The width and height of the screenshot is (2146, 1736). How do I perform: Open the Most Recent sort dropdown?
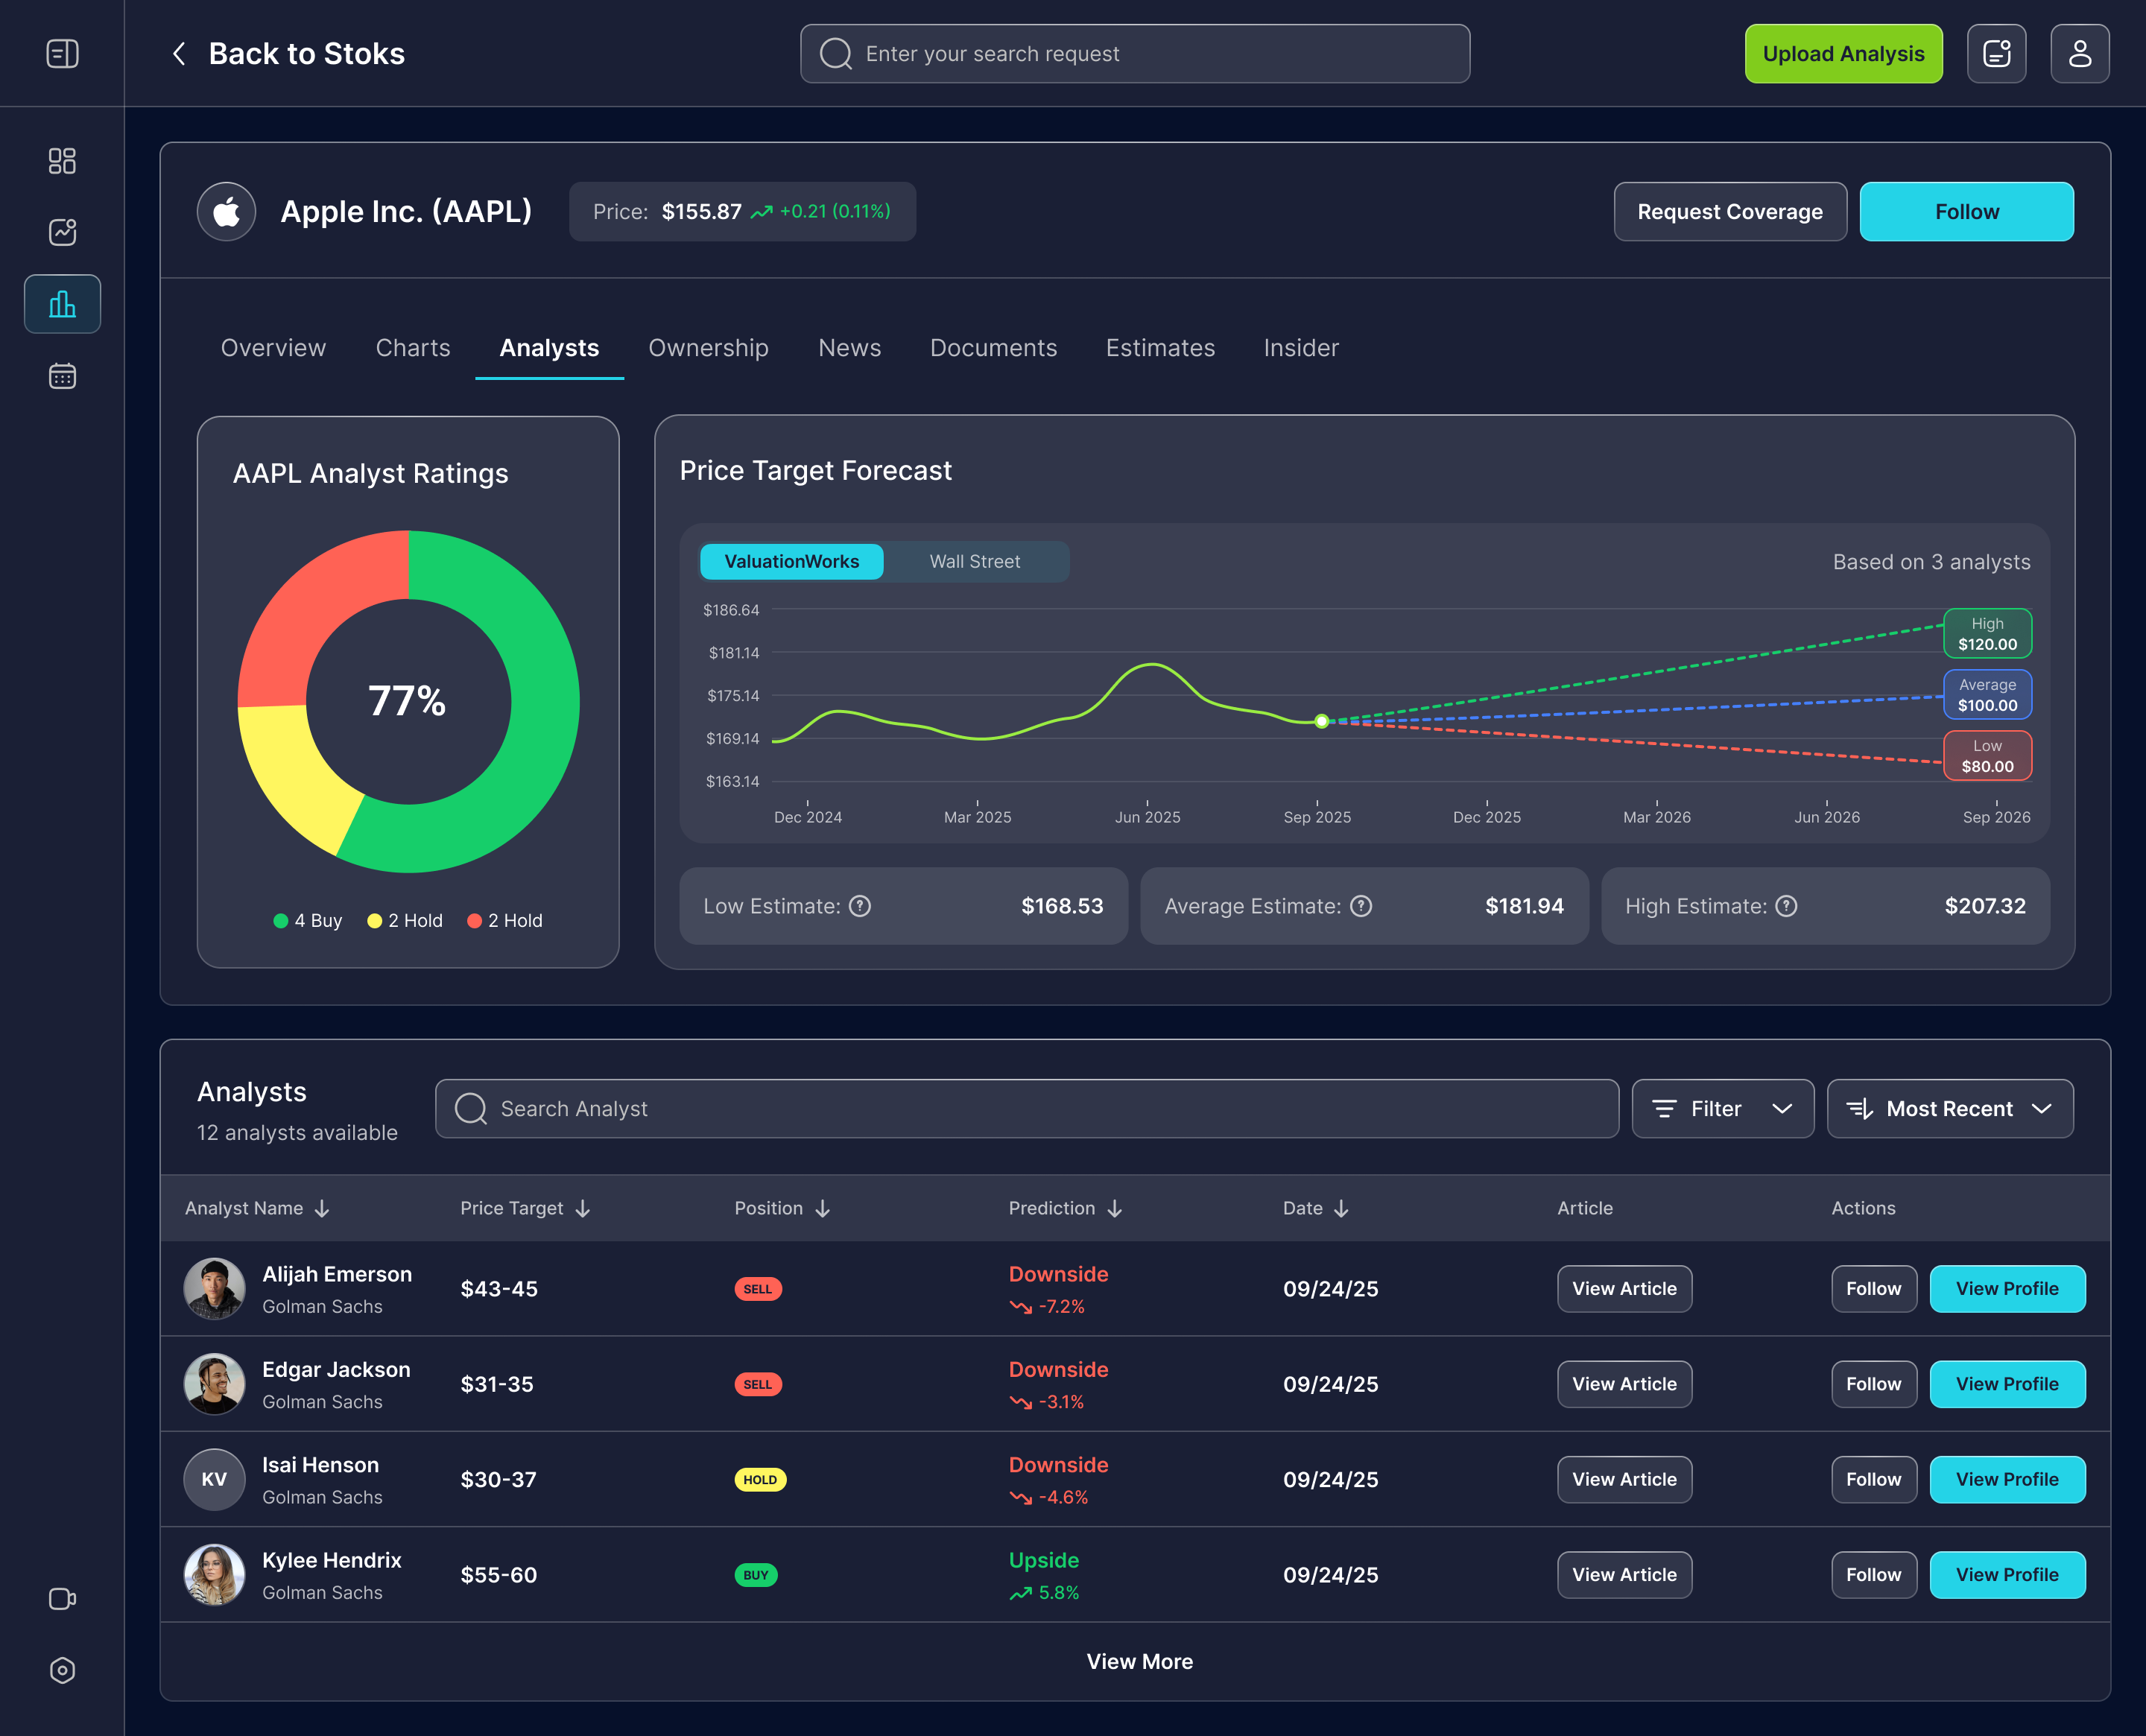pos(1949,1109)
